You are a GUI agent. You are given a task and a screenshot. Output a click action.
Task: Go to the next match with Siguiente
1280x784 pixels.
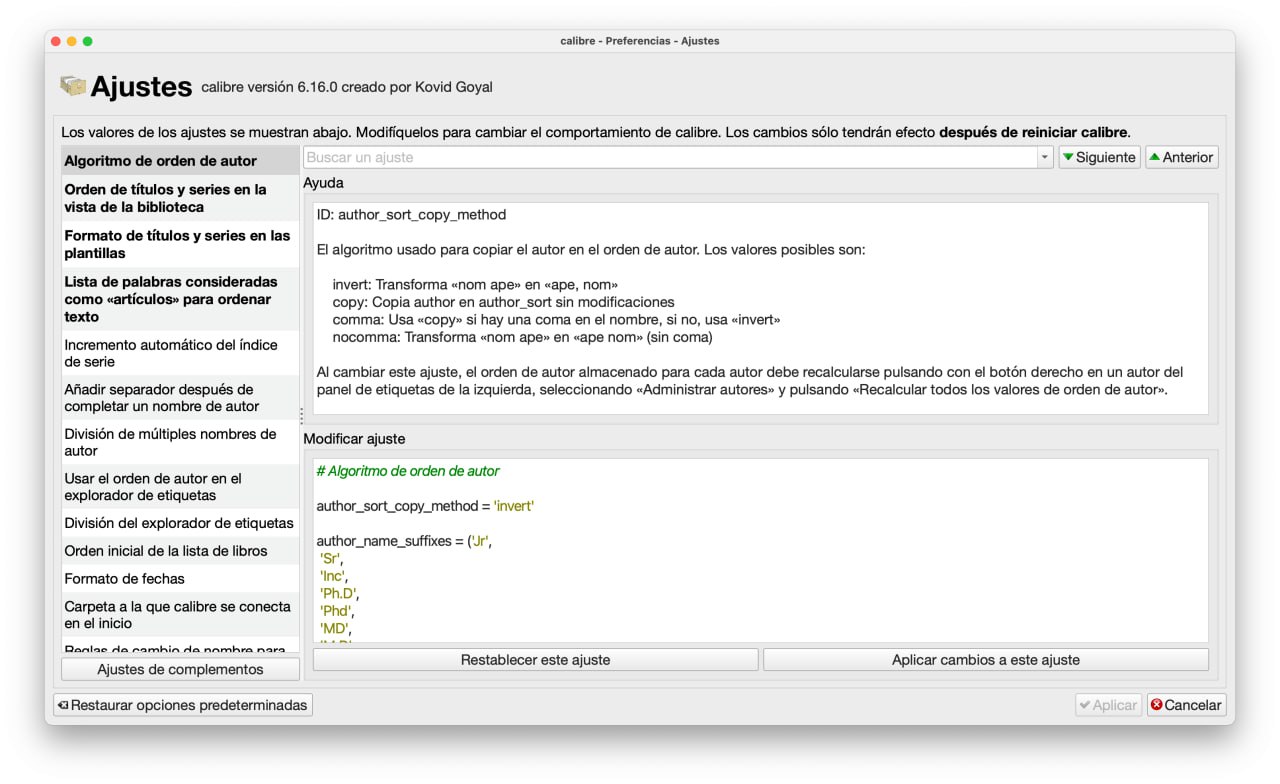[1099, 157]
